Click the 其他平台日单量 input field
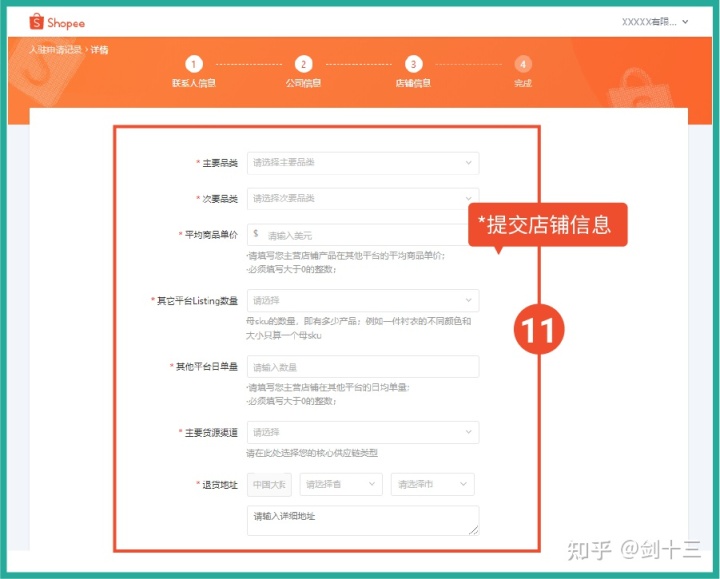Viewport: 720px width, 579px height. pos(363,367)
